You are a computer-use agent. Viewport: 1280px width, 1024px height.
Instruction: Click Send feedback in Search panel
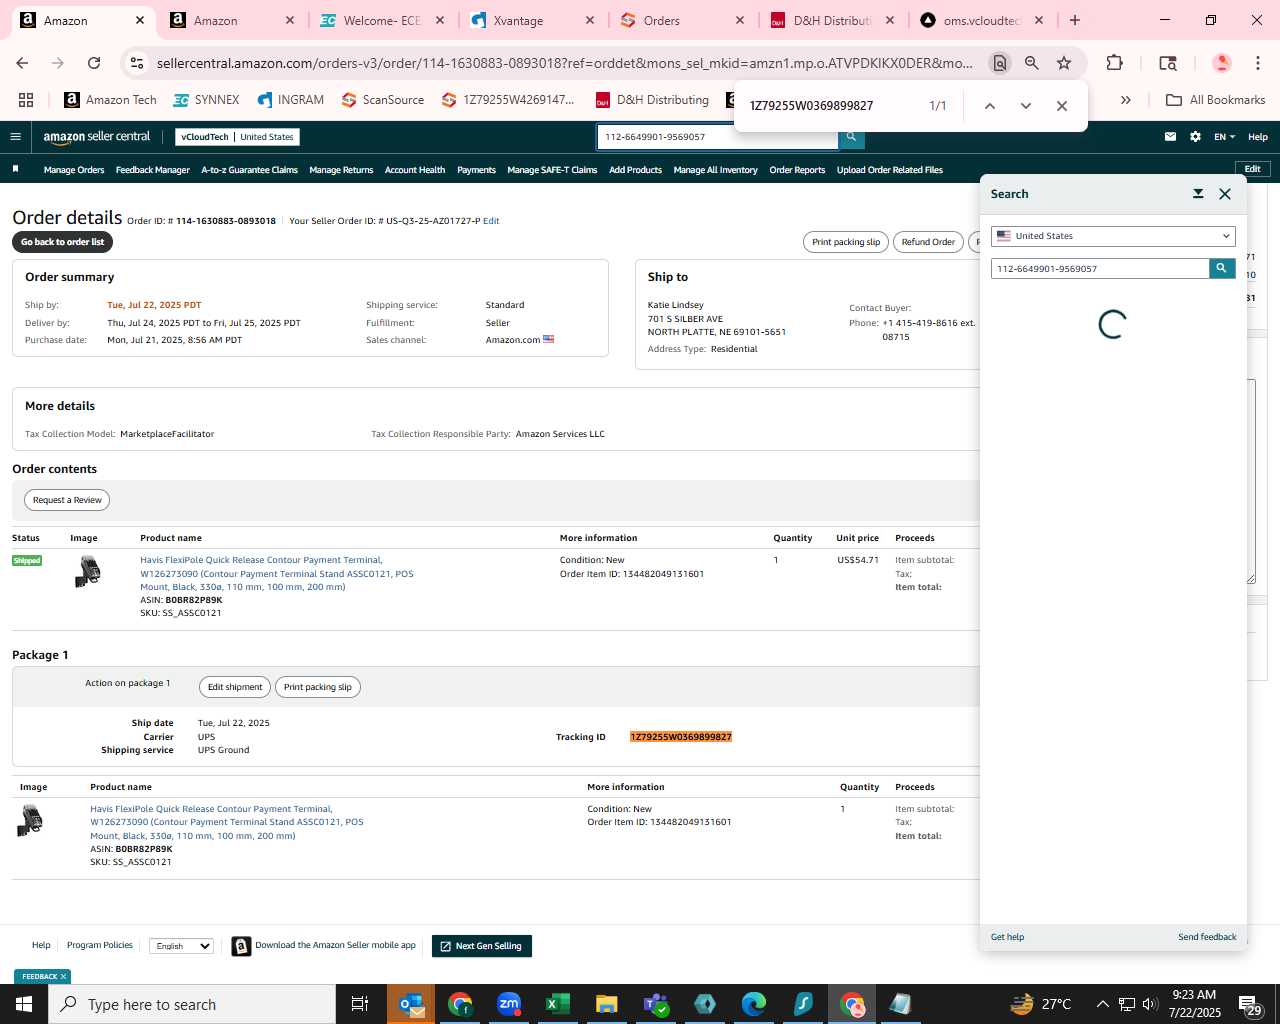point(1207,937)
